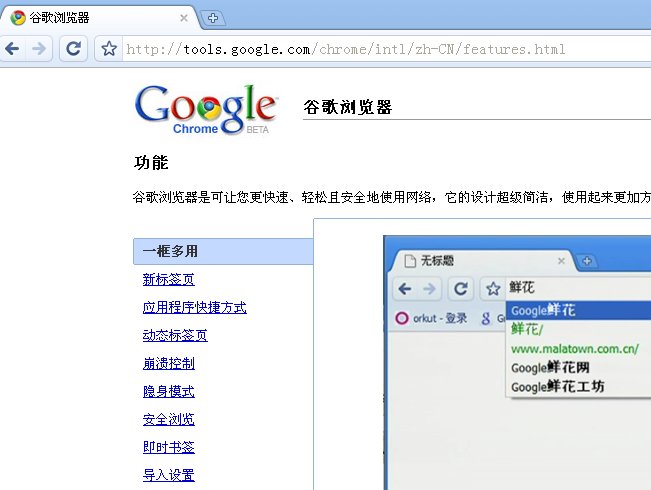Click the Google Chrome BETA logo
This screenshot has height=490, width=651.
(x=206, y=110)
